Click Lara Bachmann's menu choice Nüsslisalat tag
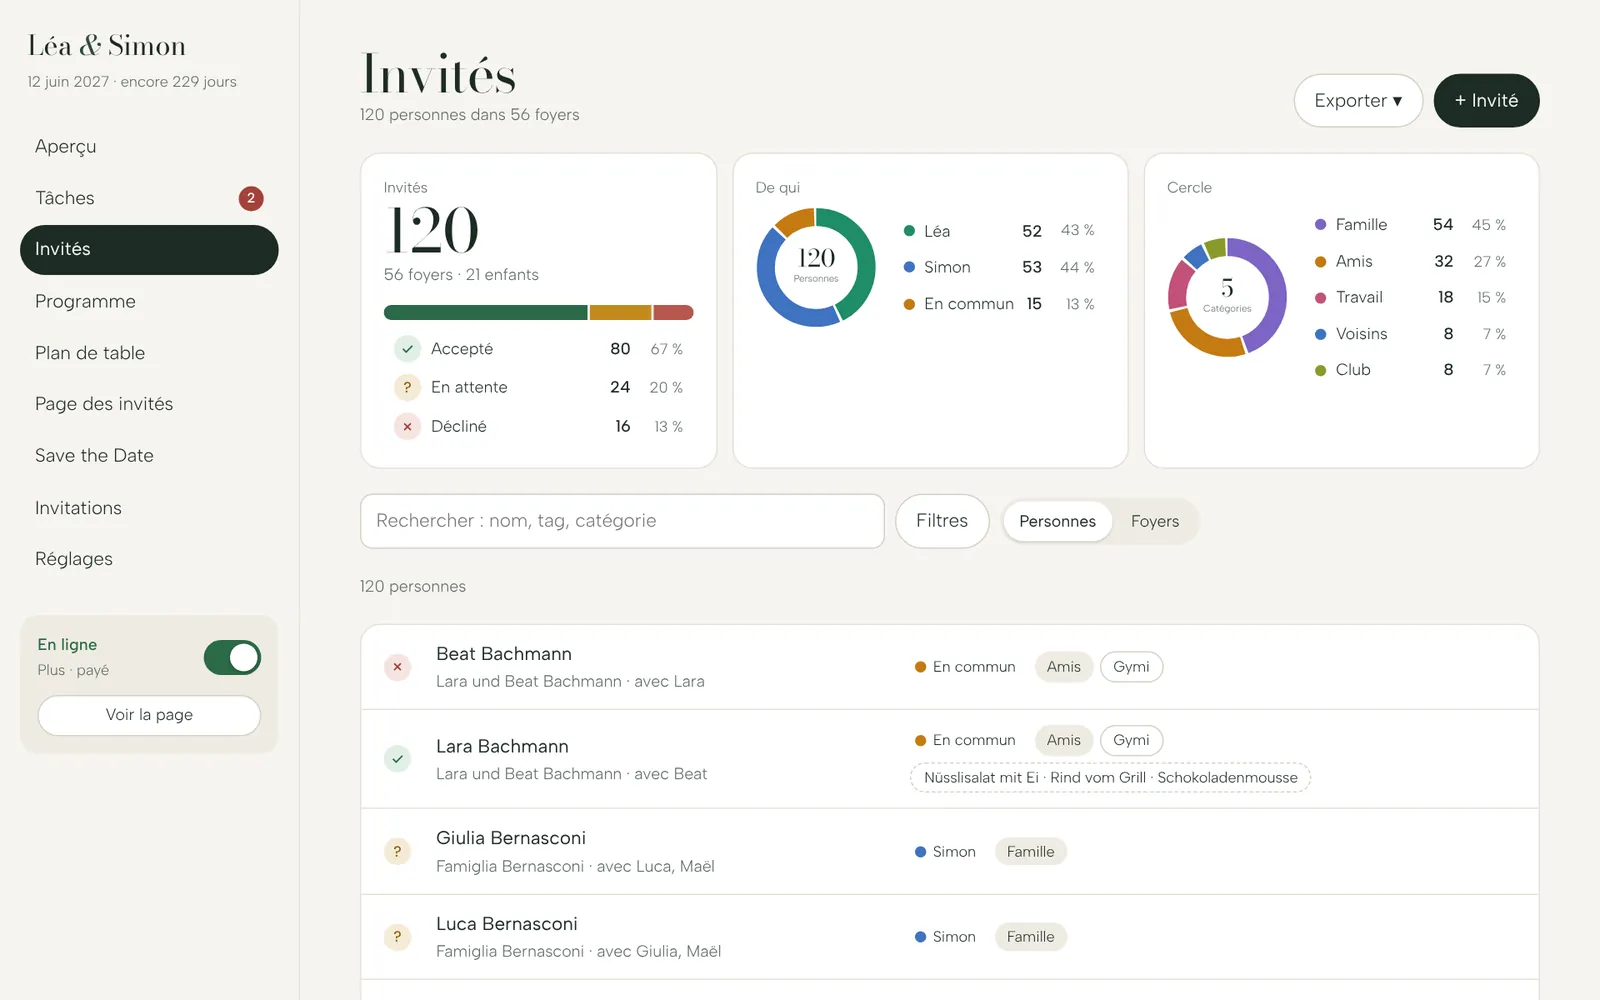The width and height of the screenshot is (1600, 1000). 1110,778
